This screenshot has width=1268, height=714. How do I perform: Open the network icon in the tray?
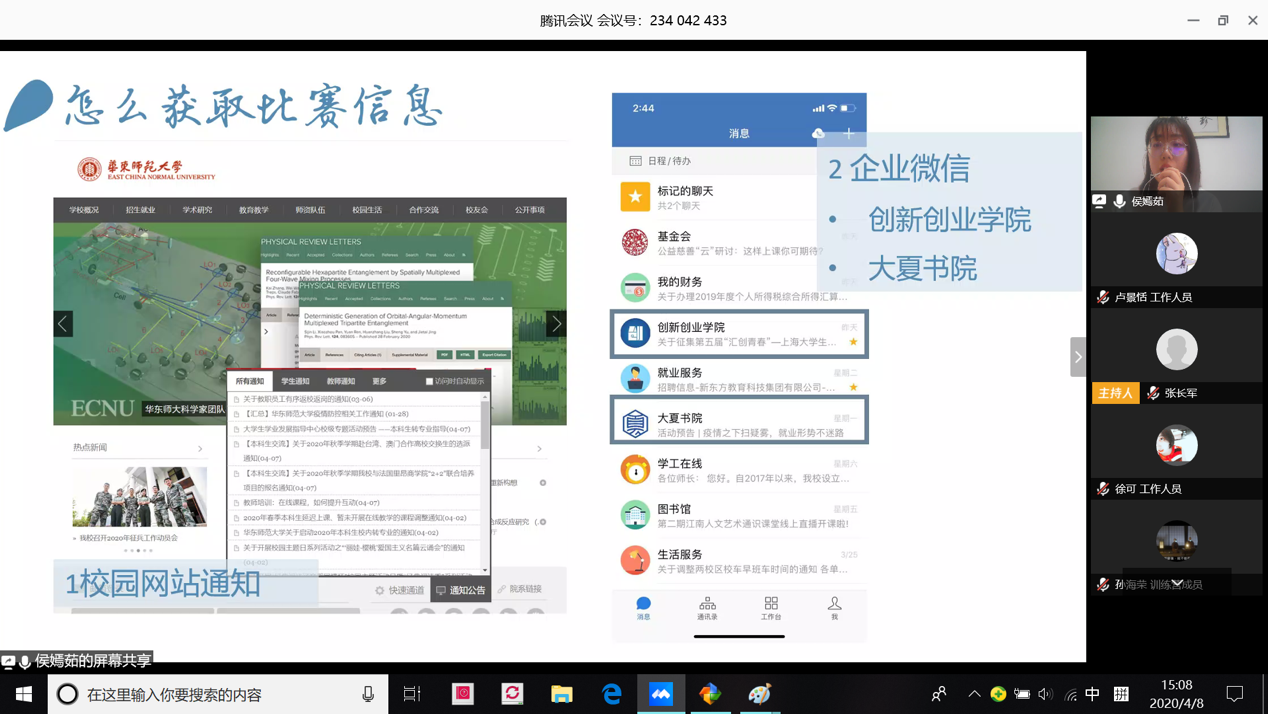[x=1070, y=693]
